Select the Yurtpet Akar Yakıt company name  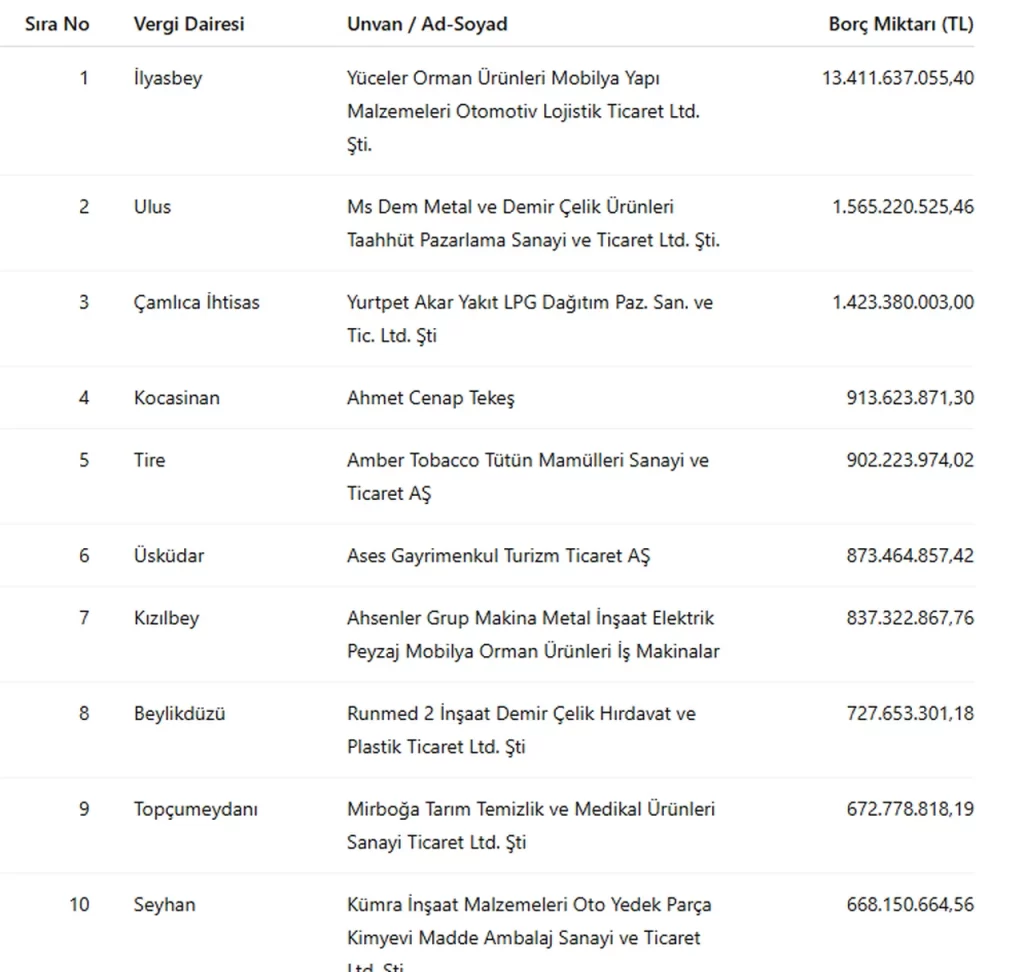point(530,318)
